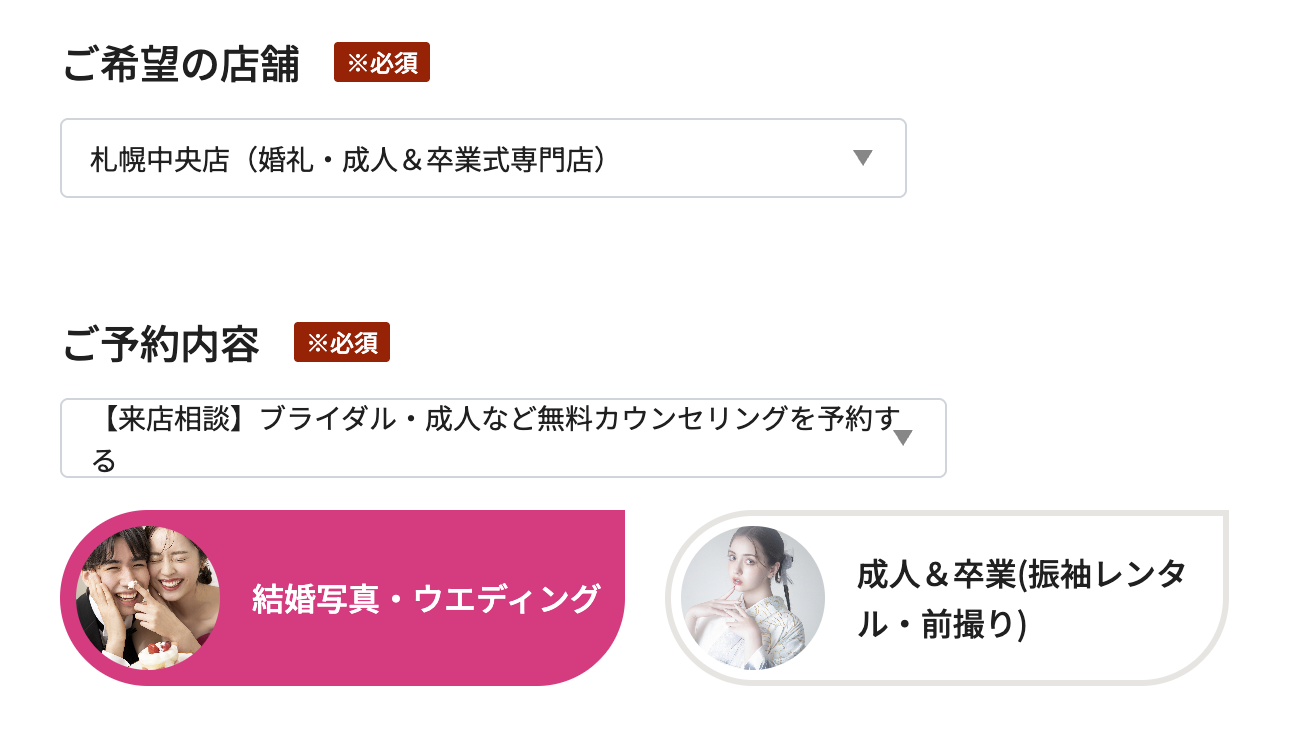Click the ご予約内容 heading
This screenshot has height=754, width=1308.
tap(161, 344)
